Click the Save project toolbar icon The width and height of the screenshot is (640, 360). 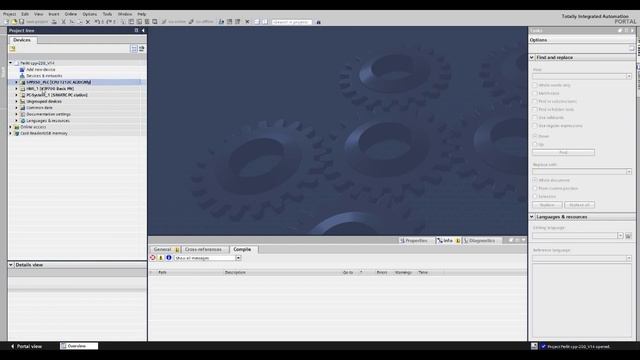click(21, 22)
